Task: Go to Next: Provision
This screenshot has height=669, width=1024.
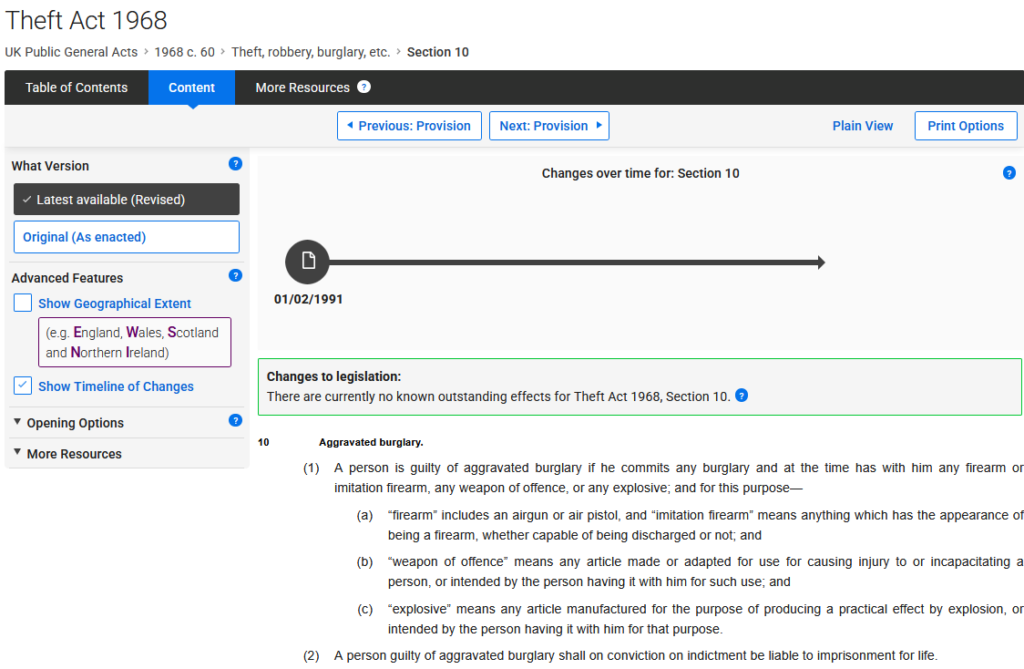Action: [548, 126]
